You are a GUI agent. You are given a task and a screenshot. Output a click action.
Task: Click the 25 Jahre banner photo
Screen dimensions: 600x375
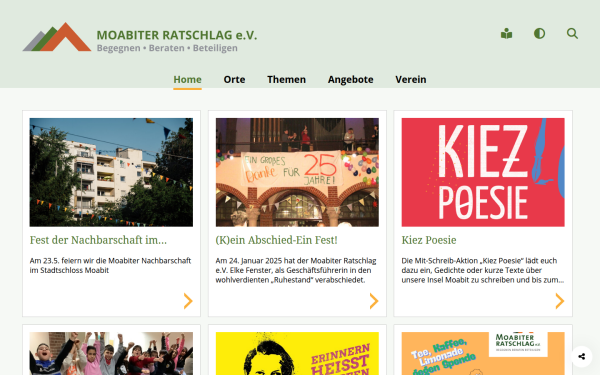pos(297,172)
